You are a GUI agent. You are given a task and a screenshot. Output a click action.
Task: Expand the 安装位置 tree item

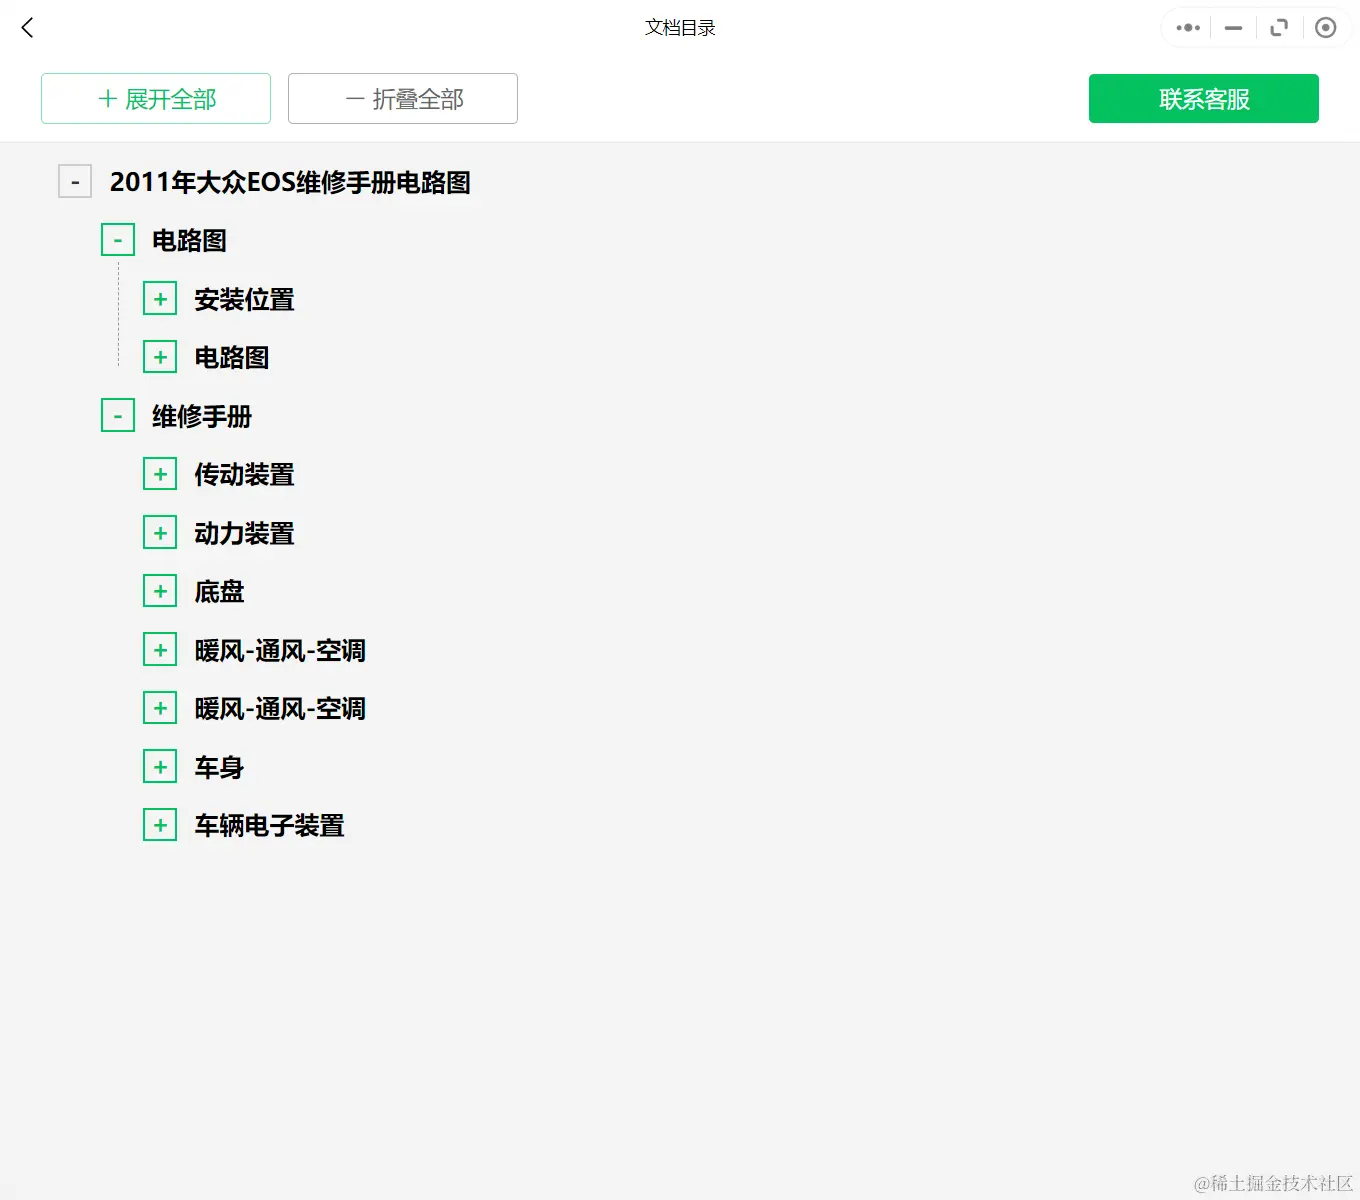160,297
